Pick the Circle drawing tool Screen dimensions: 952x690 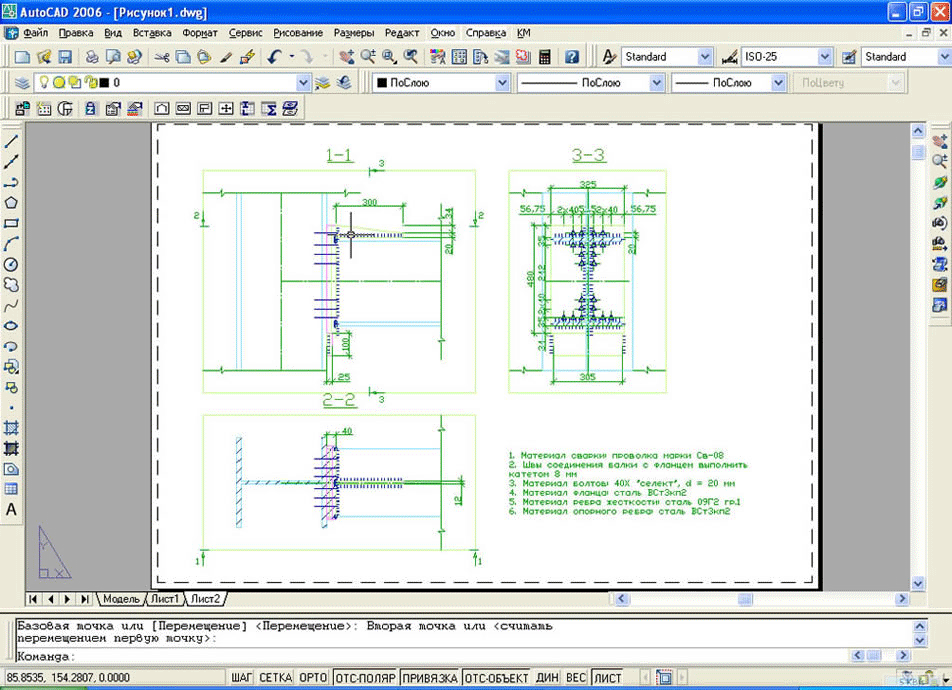[12, 264]
